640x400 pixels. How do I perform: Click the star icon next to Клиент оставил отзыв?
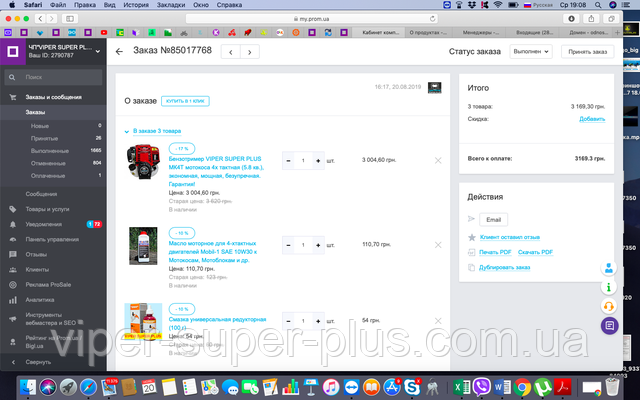click(x=472, y=237)
